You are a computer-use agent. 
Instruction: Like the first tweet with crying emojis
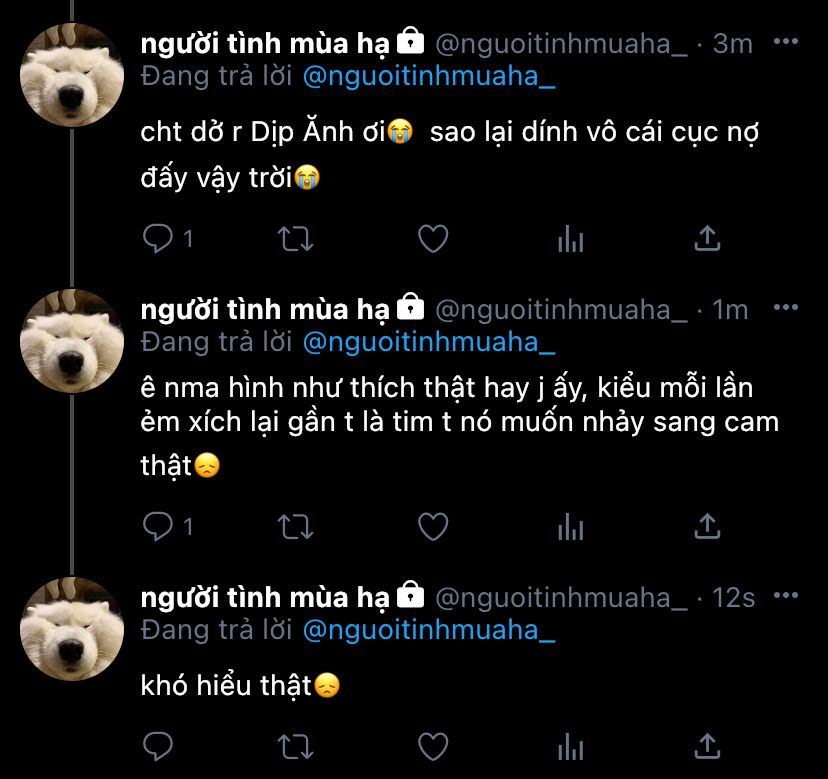pos(432,238)
